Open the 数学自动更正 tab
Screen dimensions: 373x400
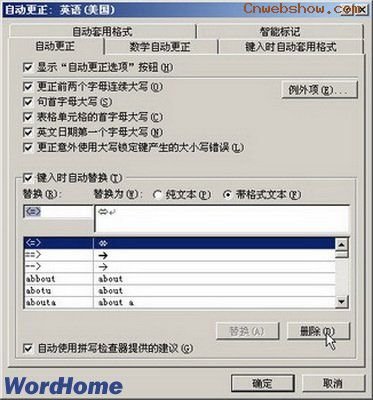(x=160, y=47)
